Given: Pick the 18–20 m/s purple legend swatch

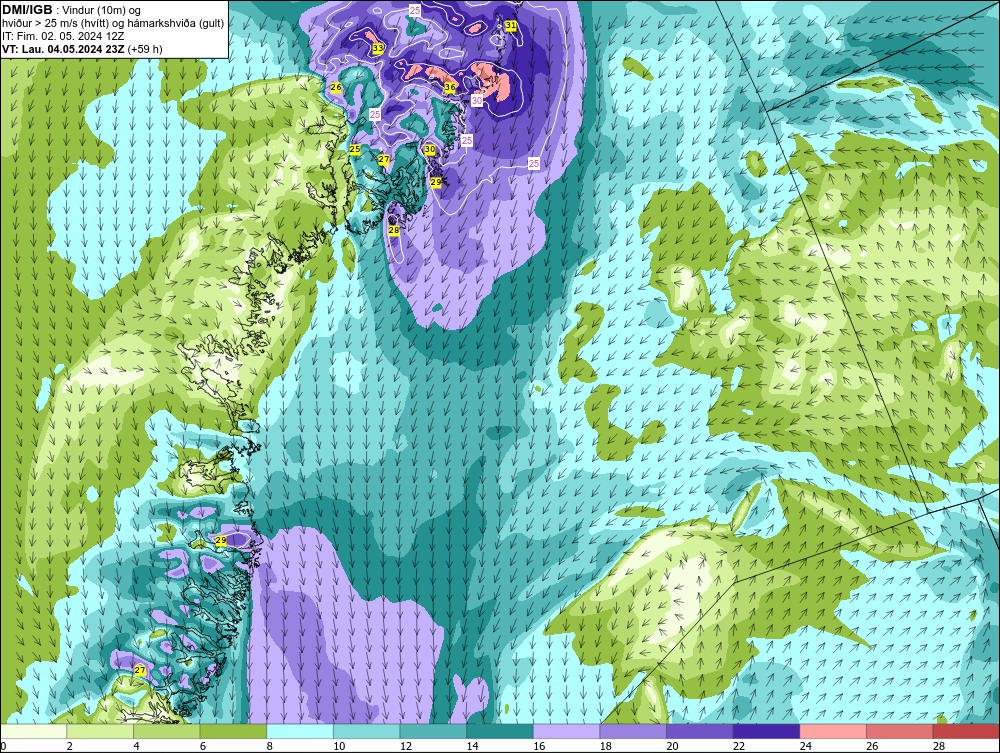Looking at the screenshot, I should (633, 731).
